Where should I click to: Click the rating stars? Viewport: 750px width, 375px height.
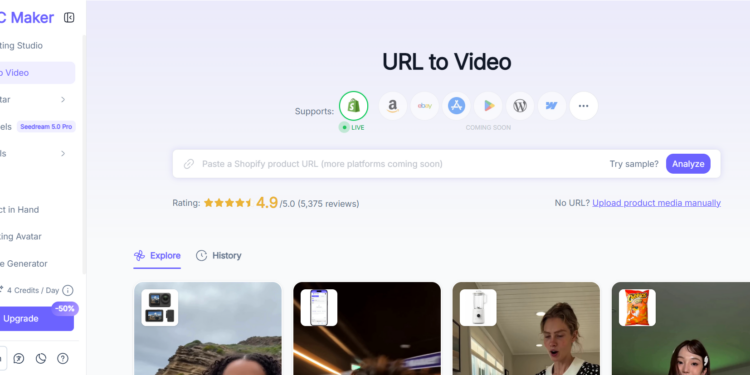click(x=228, y=203)
